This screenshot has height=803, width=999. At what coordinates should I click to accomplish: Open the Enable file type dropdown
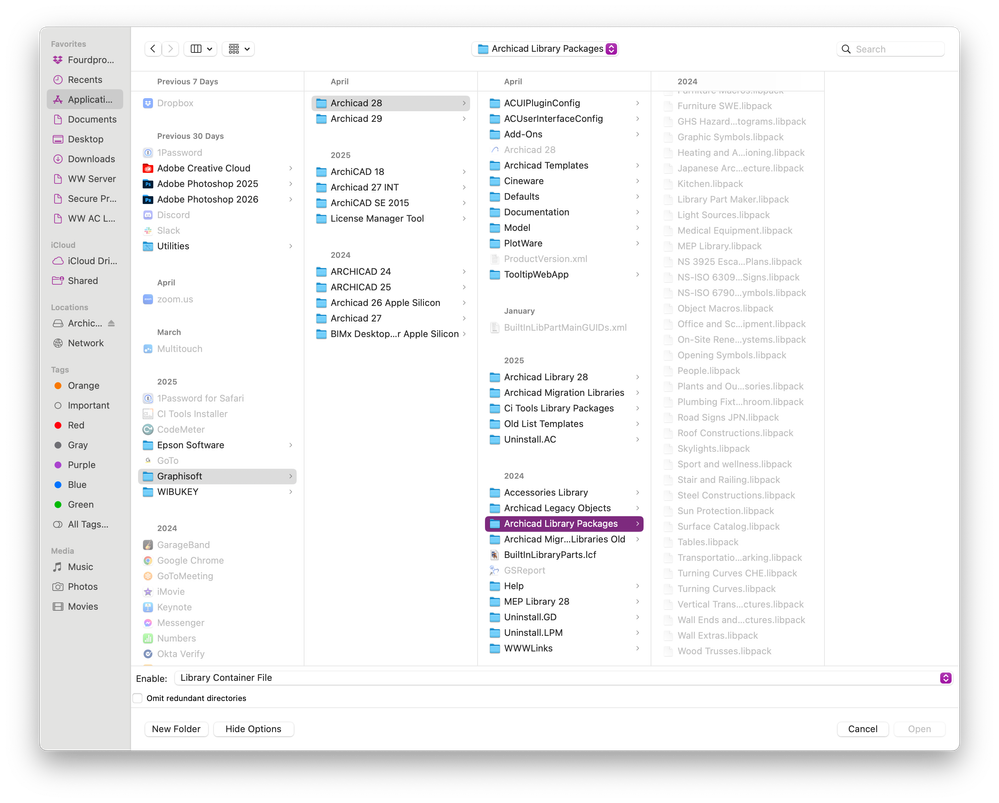(563, 678)
